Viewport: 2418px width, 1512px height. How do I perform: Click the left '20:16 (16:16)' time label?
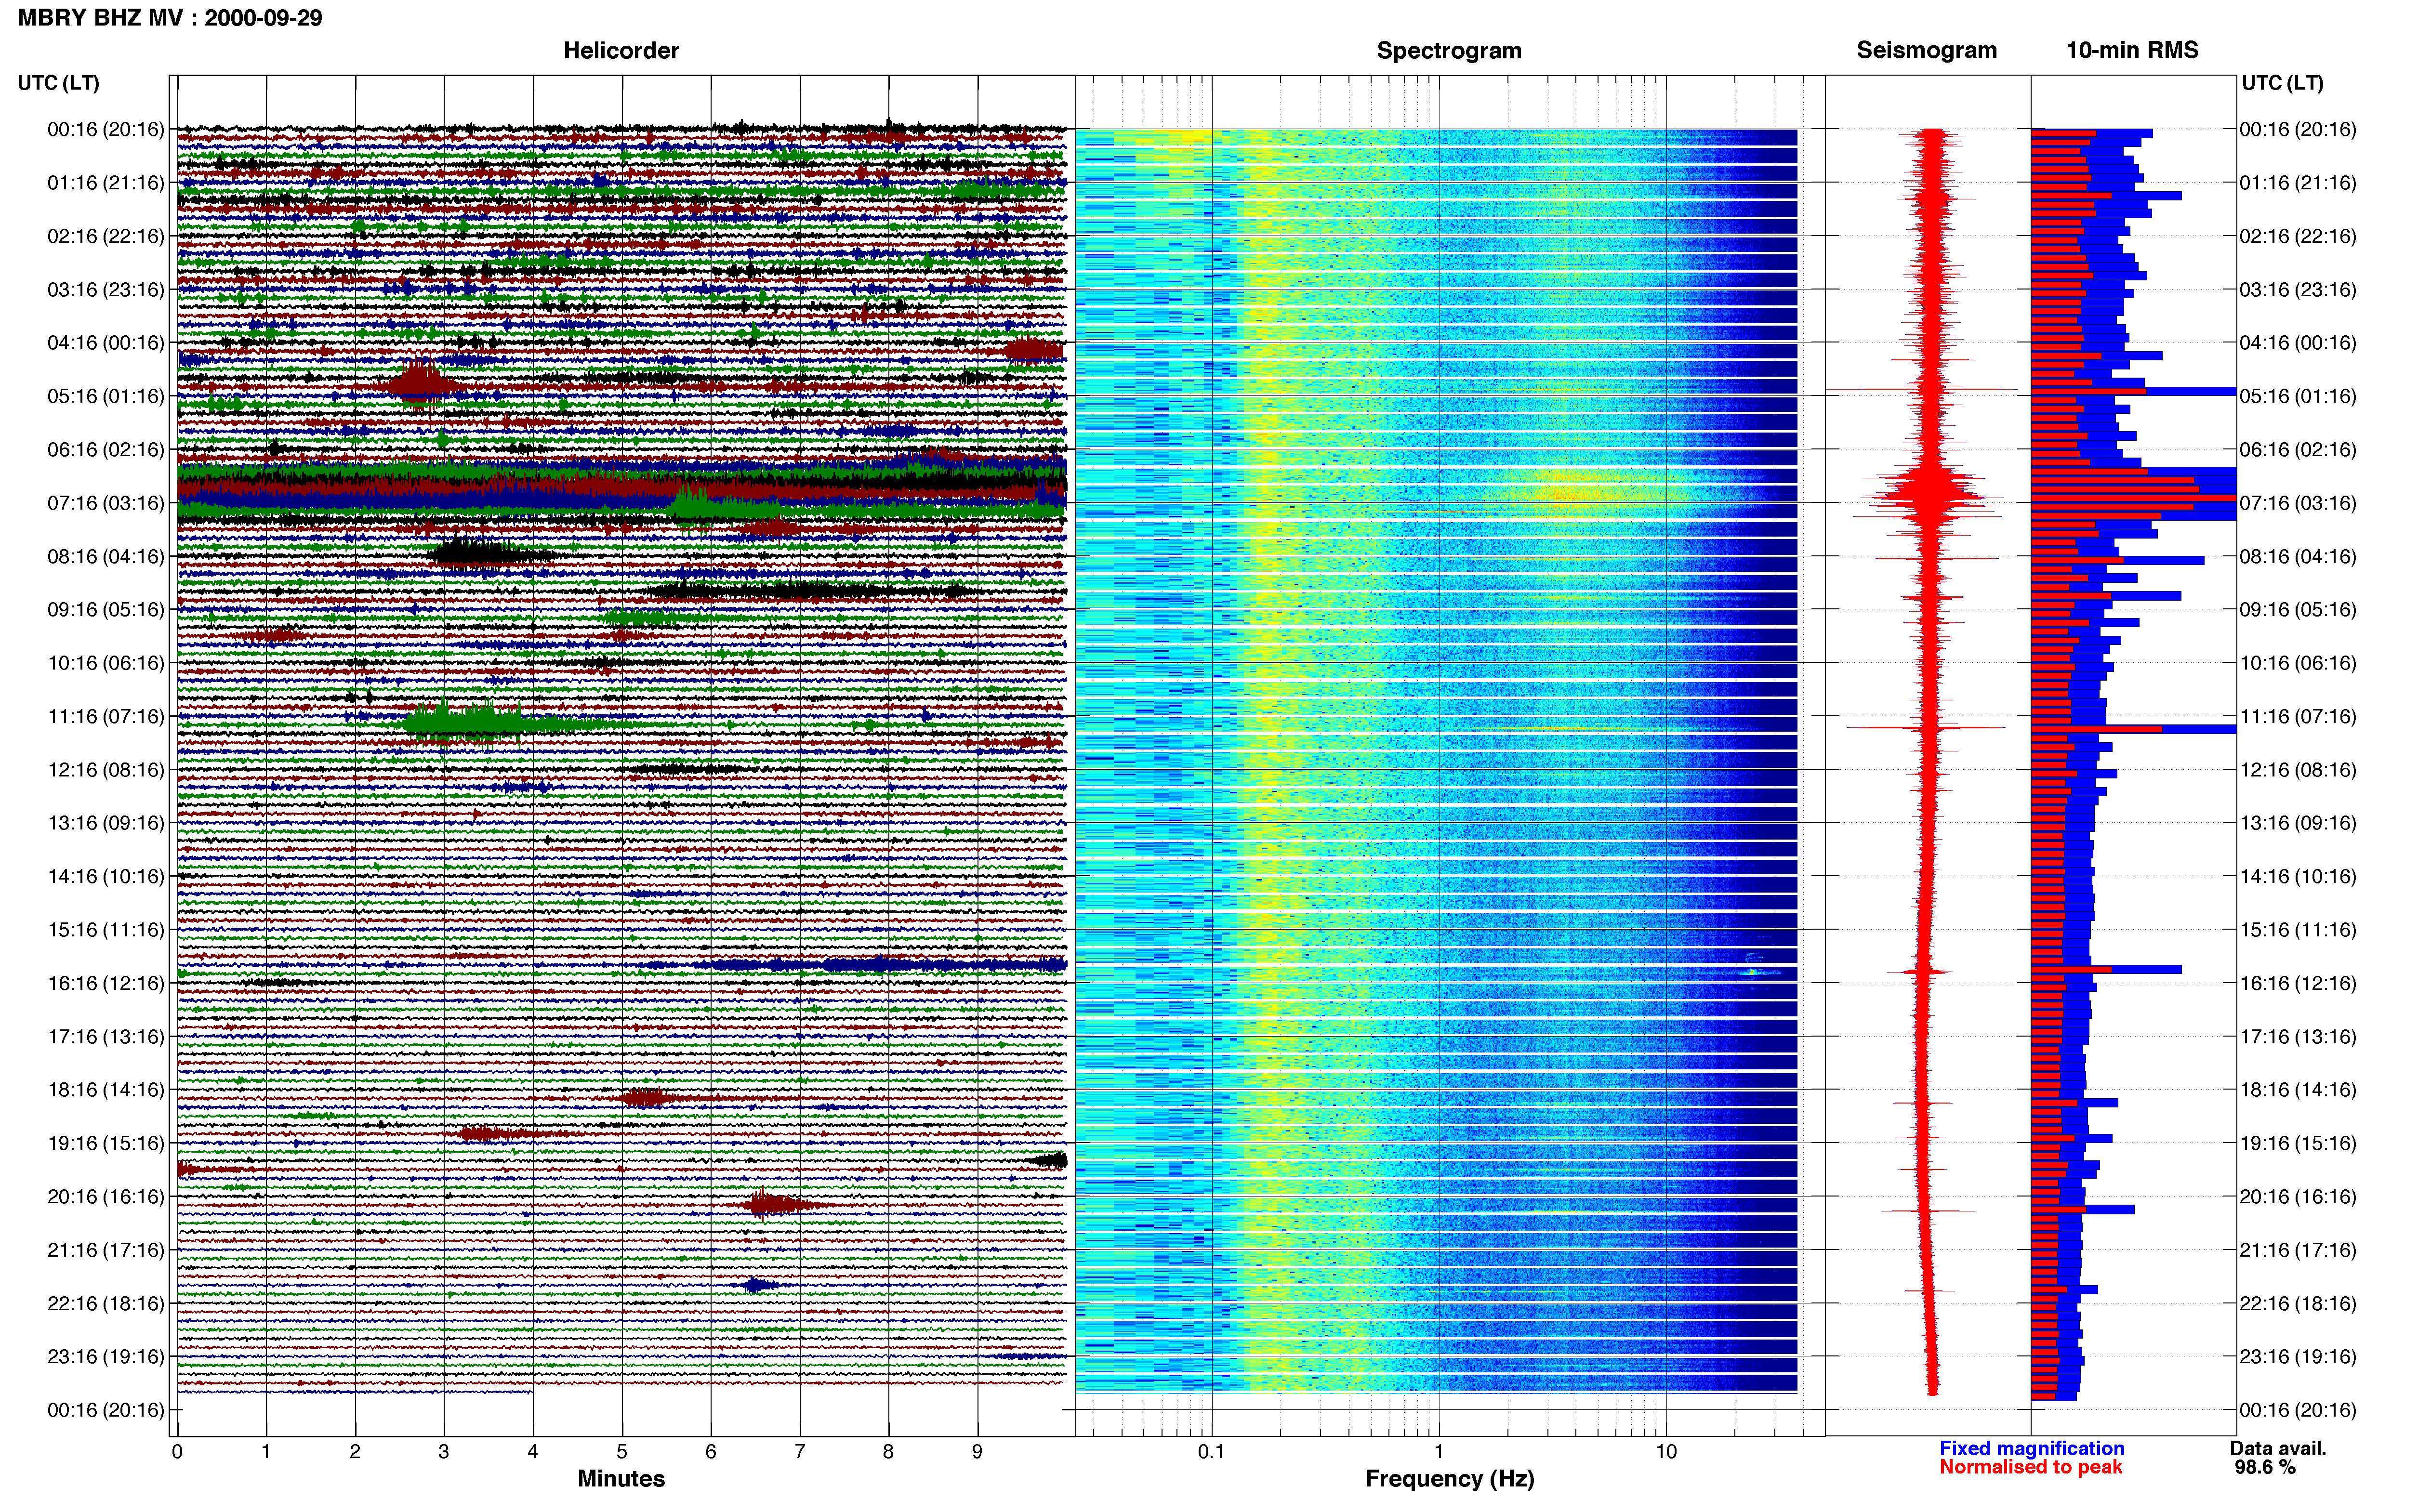106,1196
